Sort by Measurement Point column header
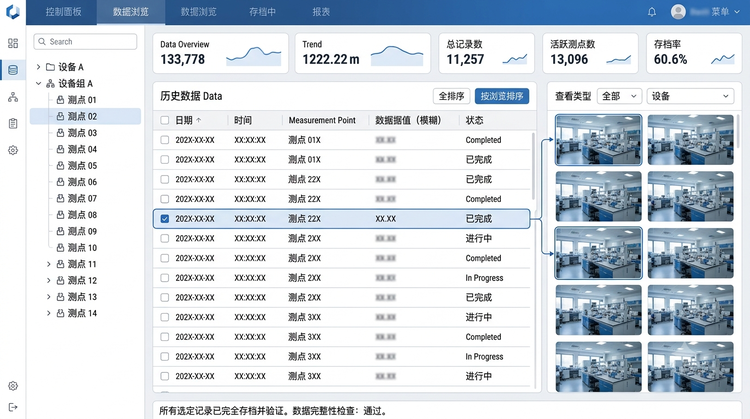Viewport: 750px width, 419px height. tap(322, 121)
